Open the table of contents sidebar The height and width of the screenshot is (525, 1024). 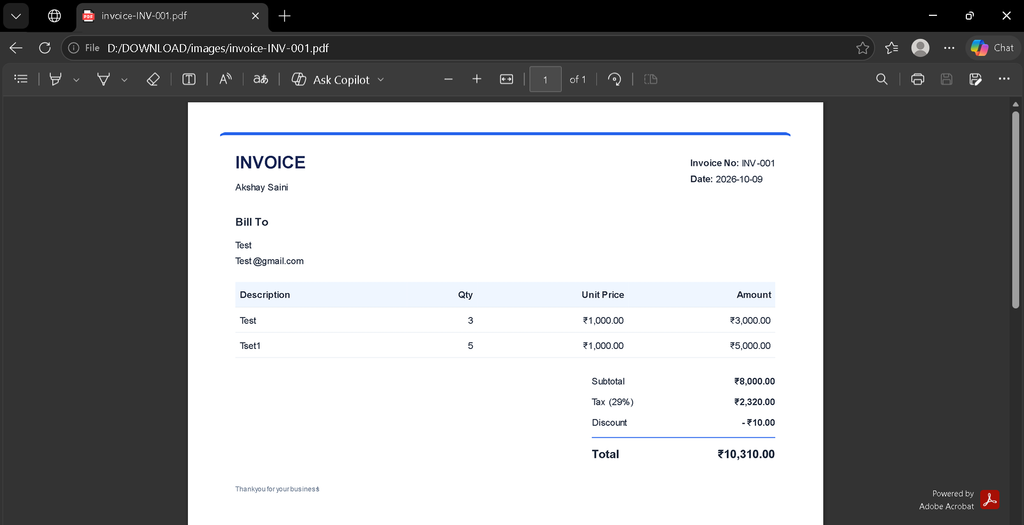21,79
